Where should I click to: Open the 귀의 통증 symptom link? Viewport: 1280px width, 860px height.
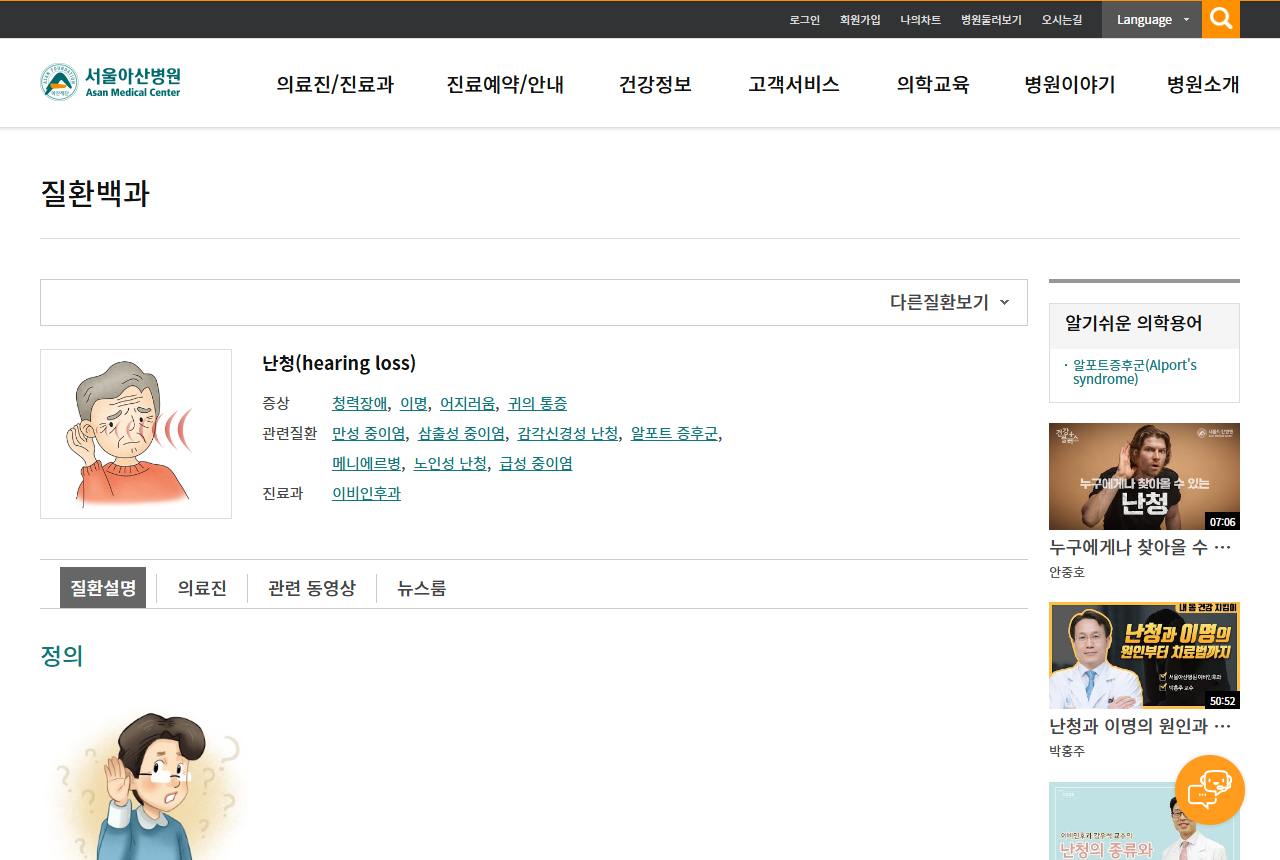(x=537, y=404)
